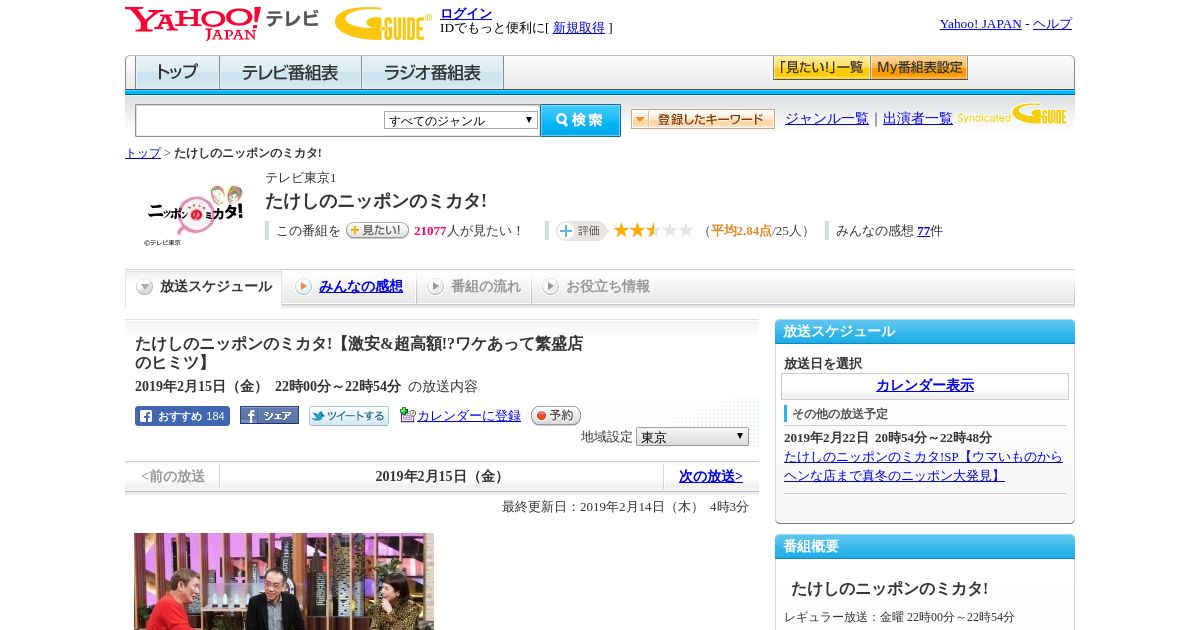Click the 番組の流れ tab arrow icon

tap(435, 287)
